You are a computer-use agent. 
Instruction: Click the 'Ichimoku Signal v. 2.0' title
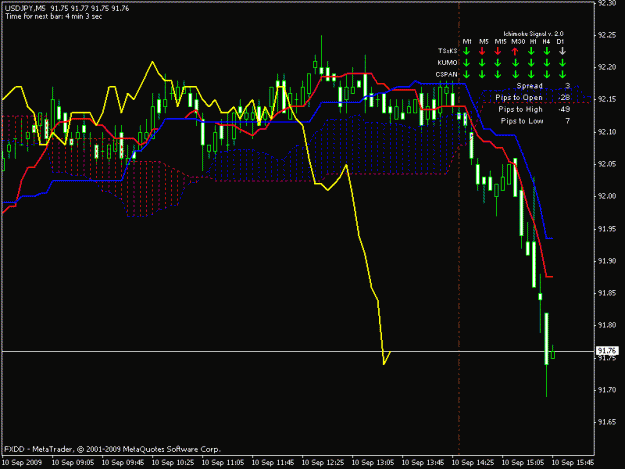(x=533, y=34)
